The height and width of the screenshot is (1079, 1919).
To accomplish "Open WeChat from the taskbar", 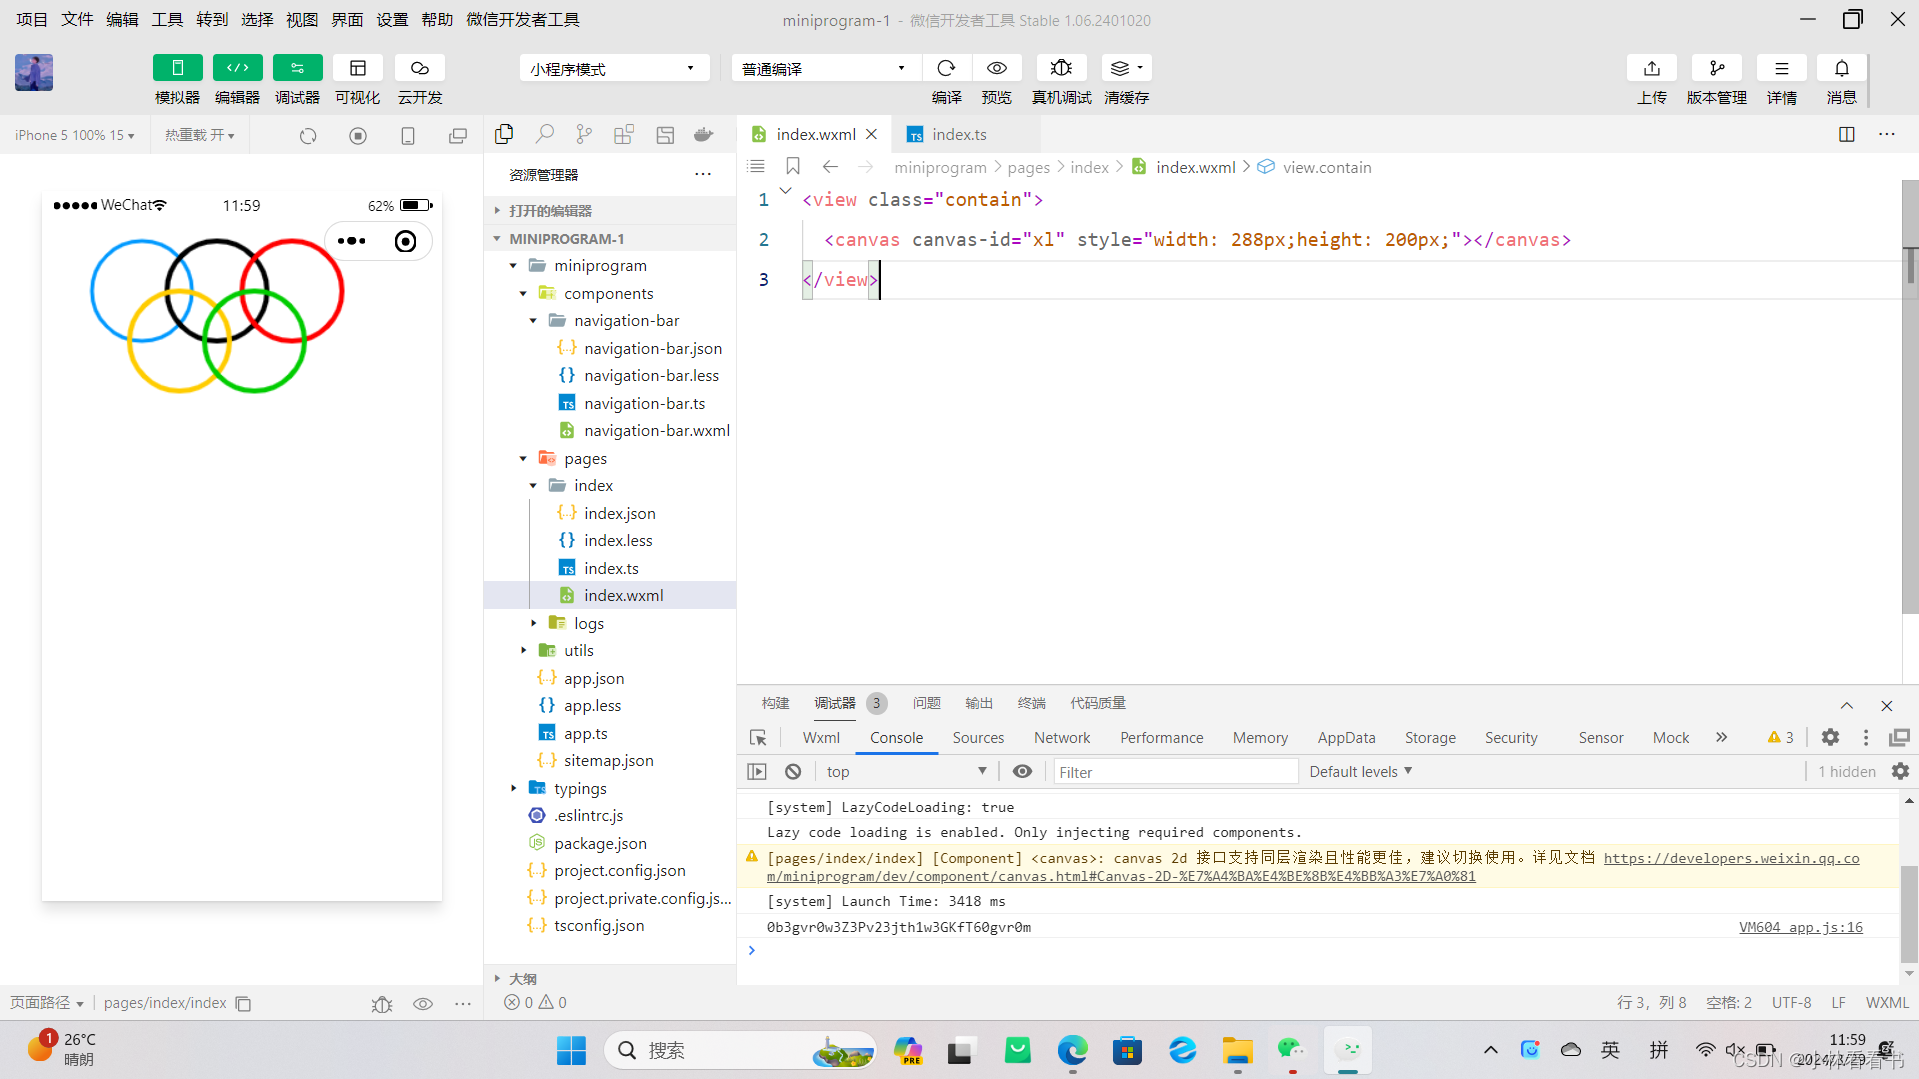I will tap(1290, 1050).
